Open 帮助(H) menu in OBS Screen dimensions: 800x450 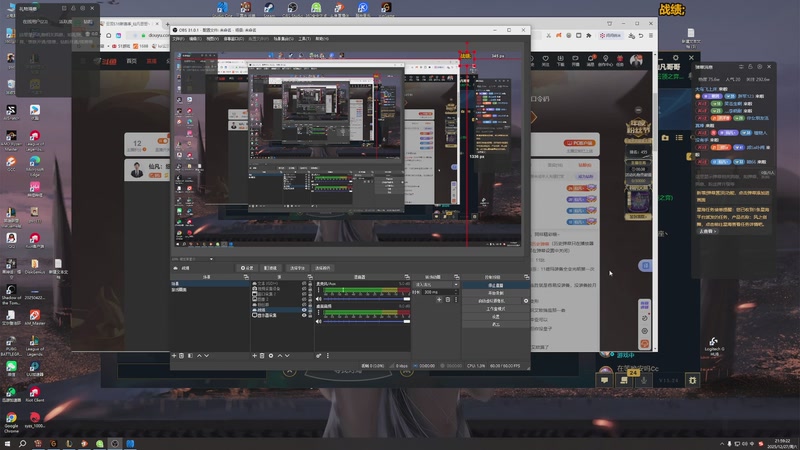pos(322,39)
